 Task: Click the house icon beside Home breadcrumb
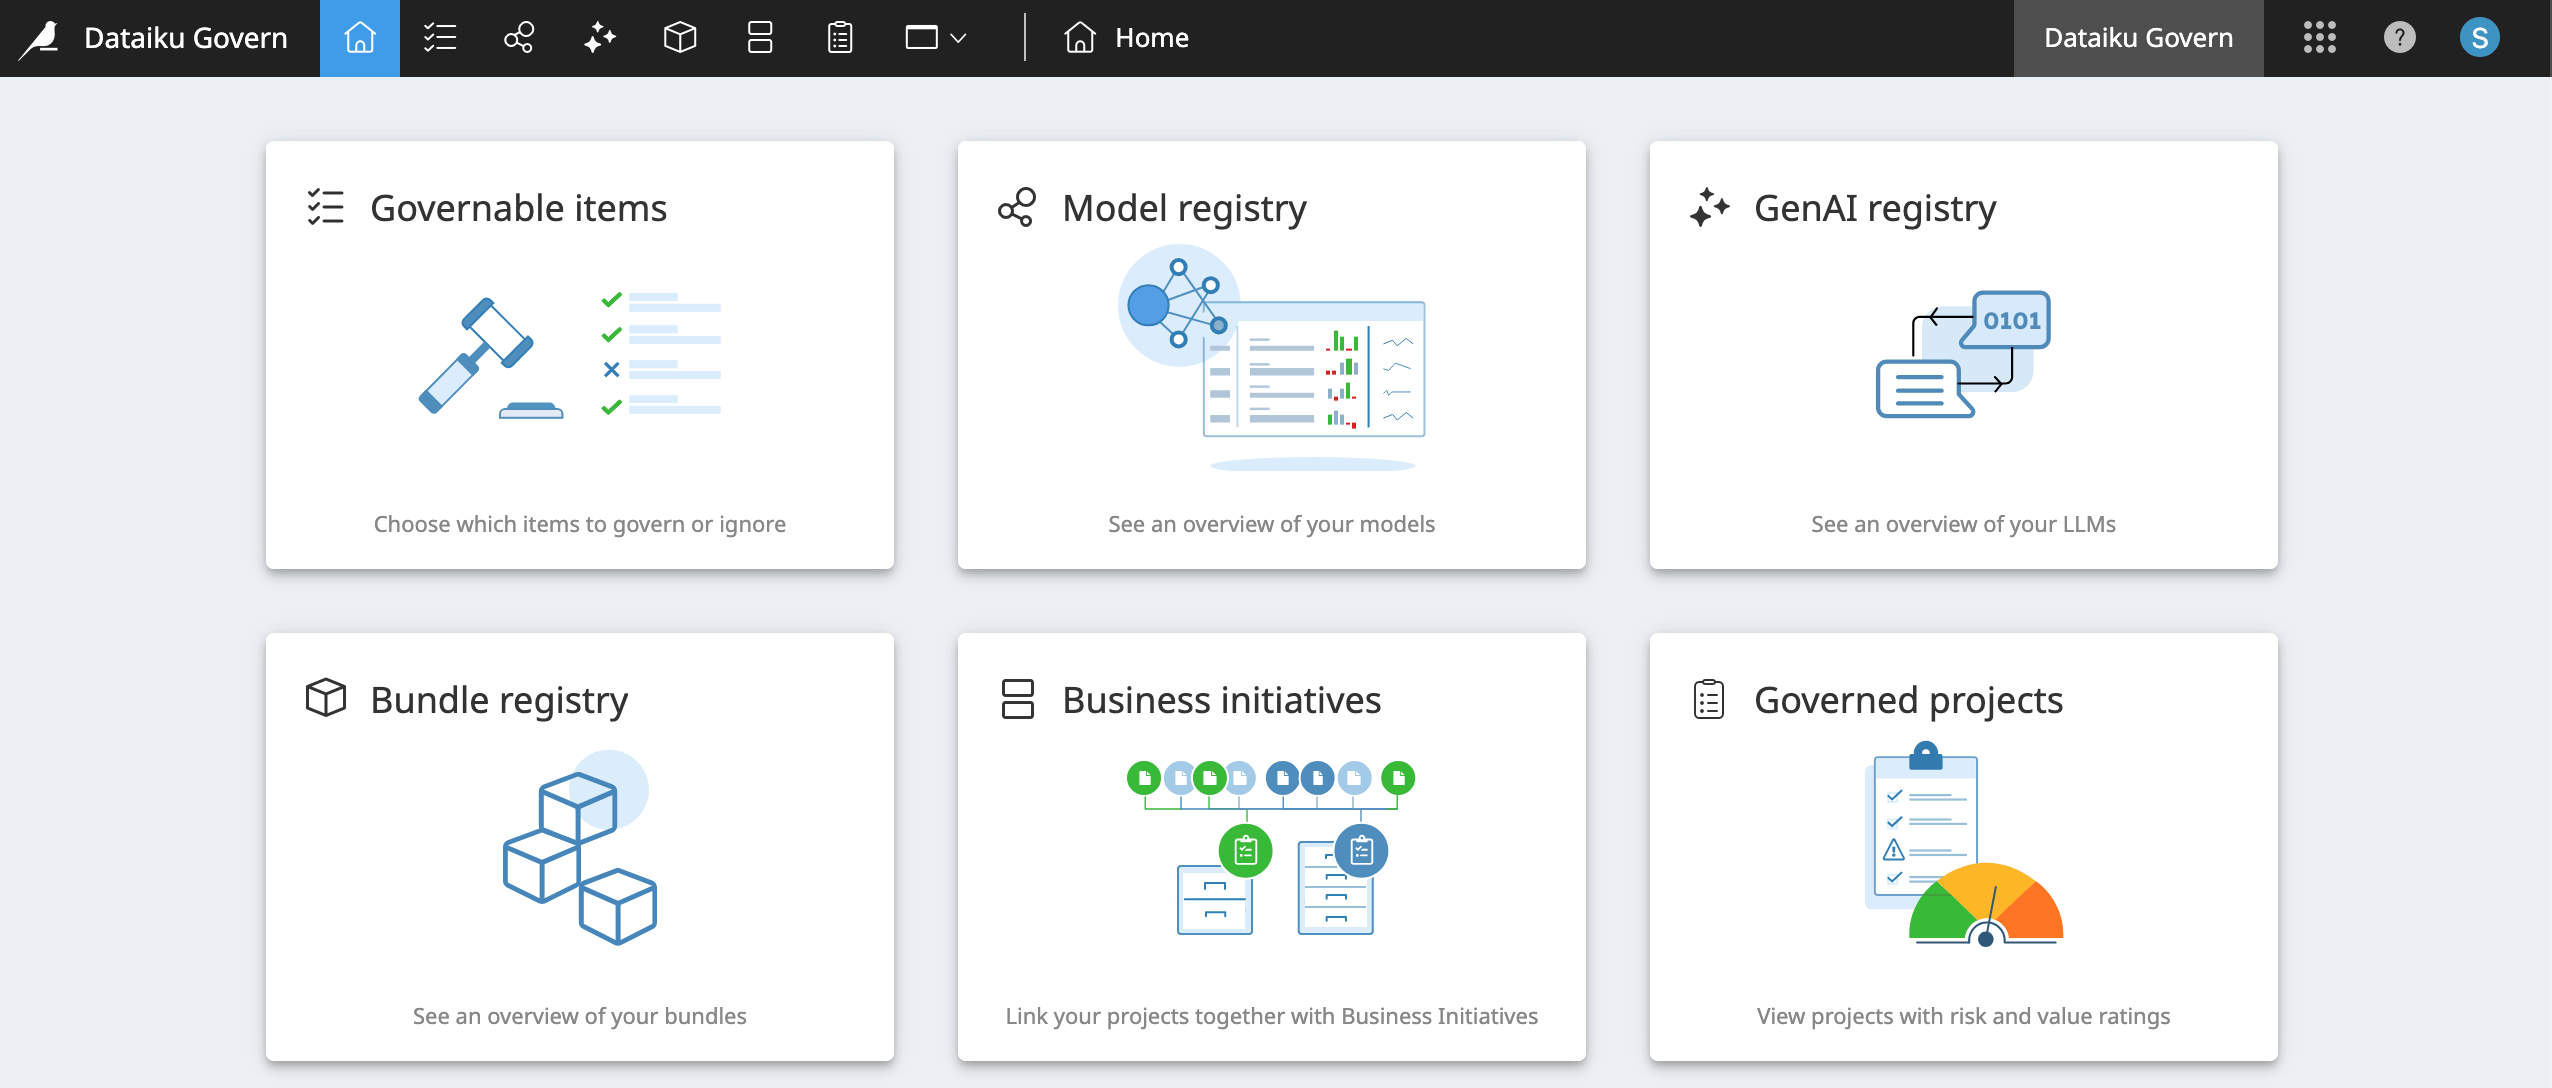coord(1080,38)
